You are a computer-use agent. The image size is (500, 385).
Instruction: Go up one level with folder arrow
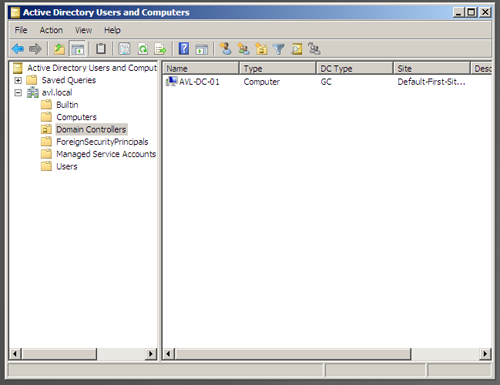[x=59, y=49]
